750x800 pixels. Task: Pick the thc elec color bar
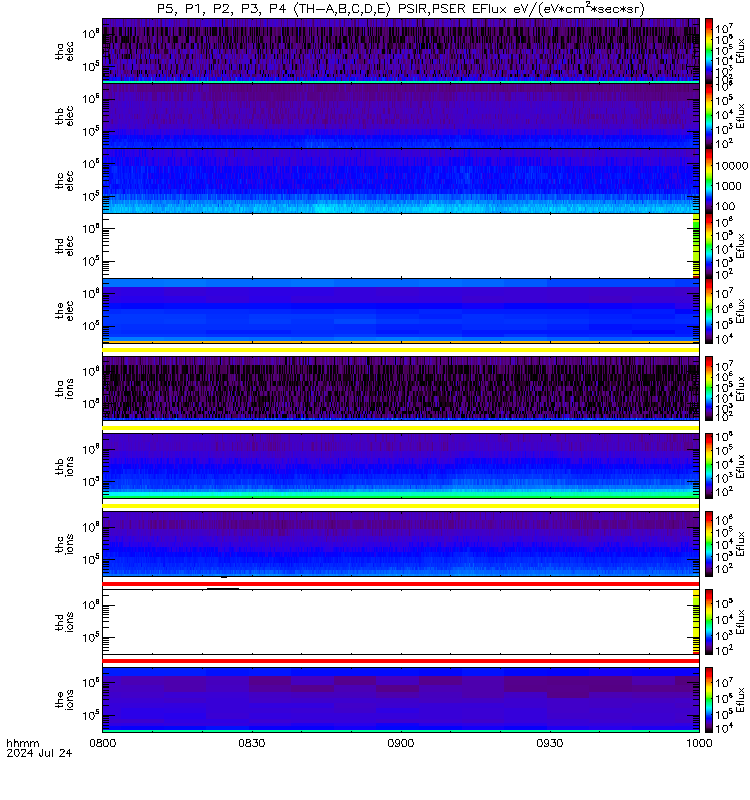click(709, 181)
